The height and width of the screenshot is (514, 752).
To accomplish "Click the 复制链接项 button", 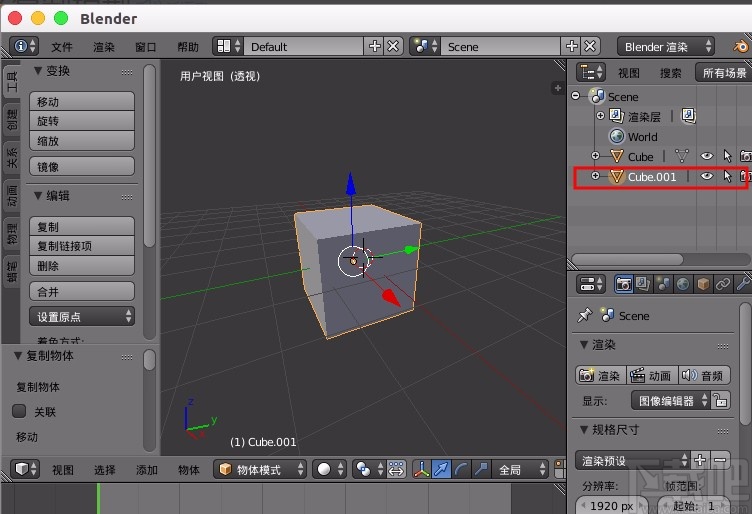I will click(x=82, y=246).
